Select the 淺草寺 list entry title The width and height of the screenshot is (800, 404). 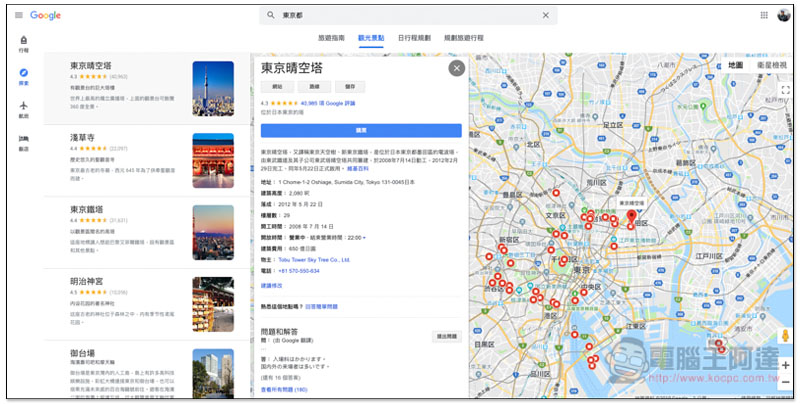[x=82, y=138]
